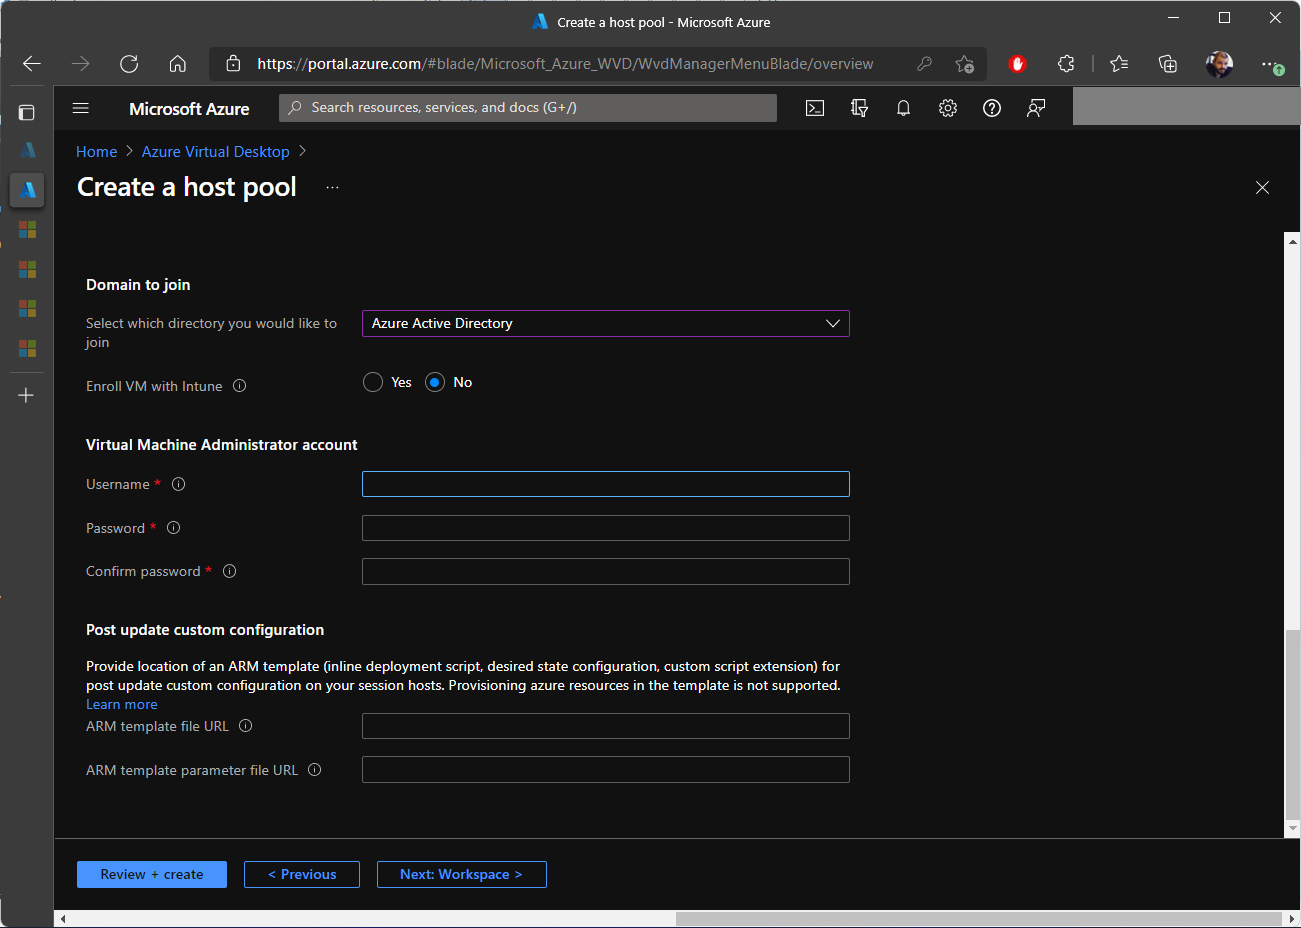Focus ARM template parameter file URL field
This screenshot has height=928, width=1301.
[x=606, y=770]
